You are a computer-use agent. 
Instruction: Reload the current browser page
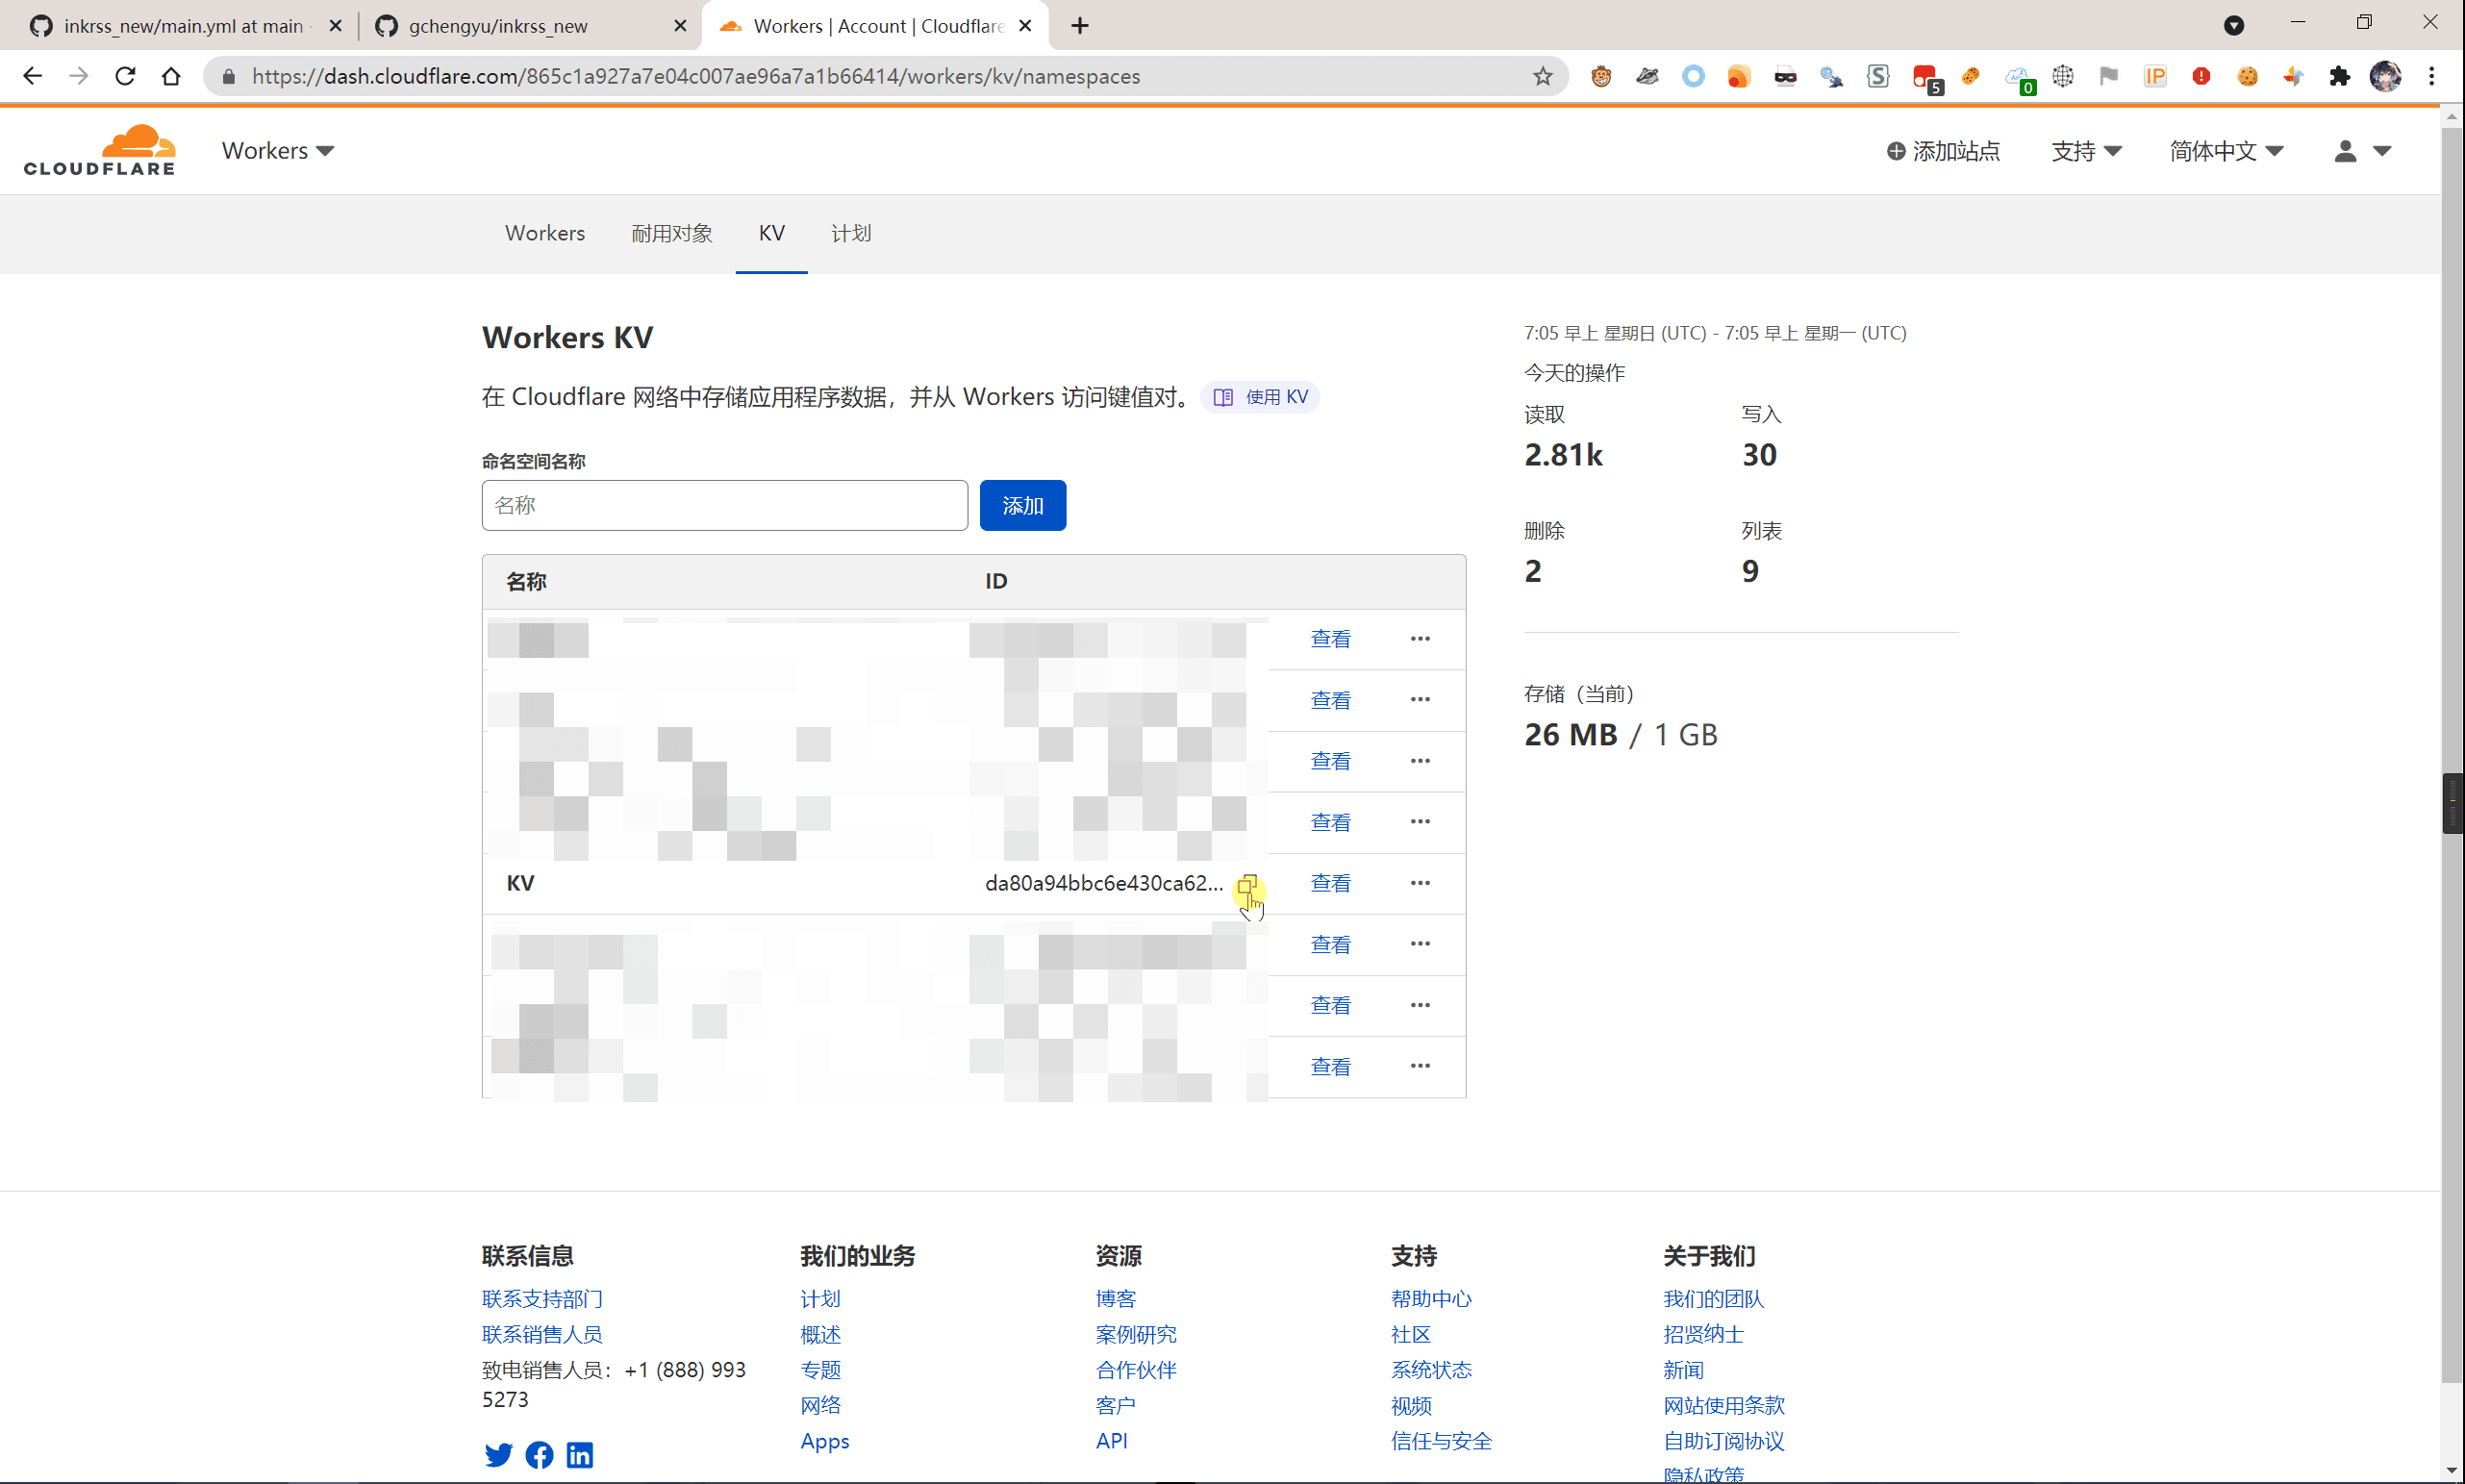point(125,76)
